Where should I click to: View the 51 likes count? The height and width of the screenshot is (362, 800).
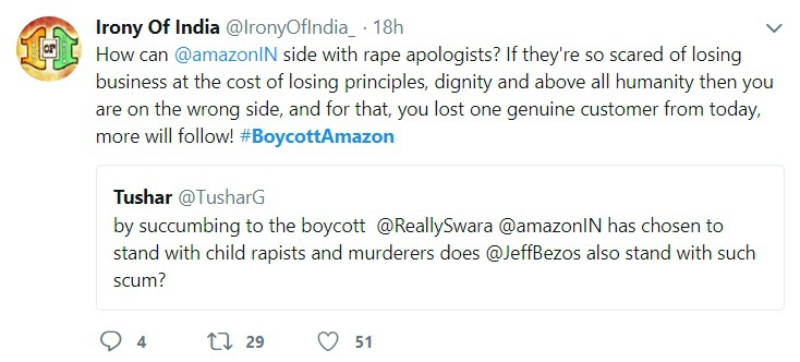363,342
